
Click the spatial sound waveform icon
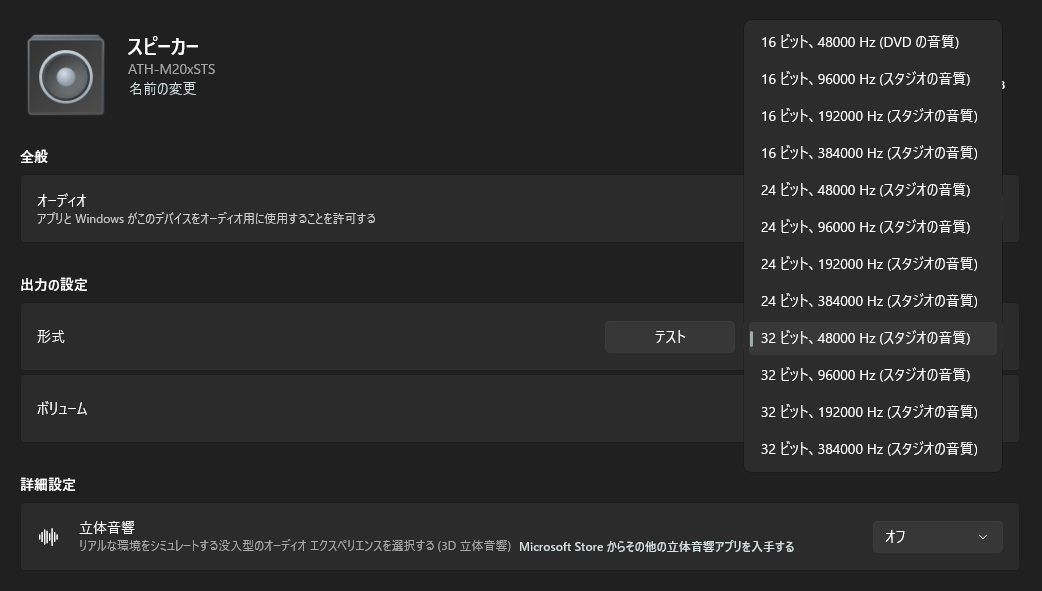[49, 536]
